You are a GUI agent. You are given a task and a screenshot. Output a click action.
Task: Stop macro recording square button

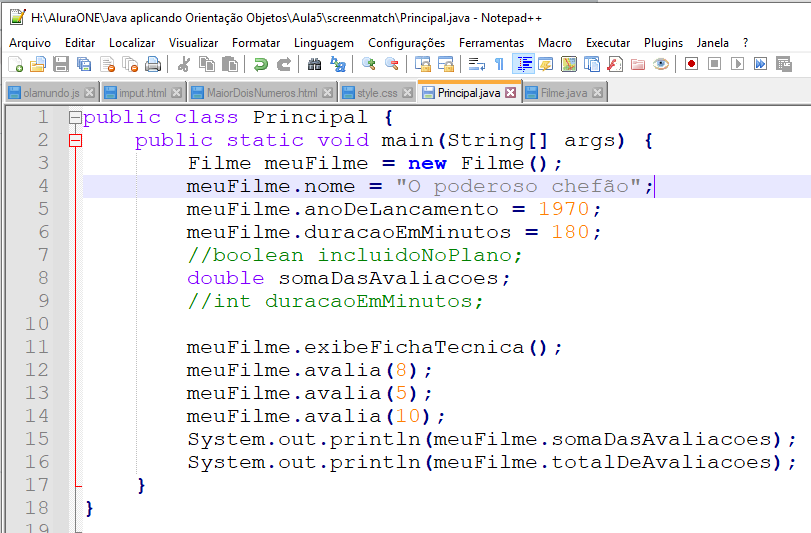pyautogui.click(x=714, y=64)
